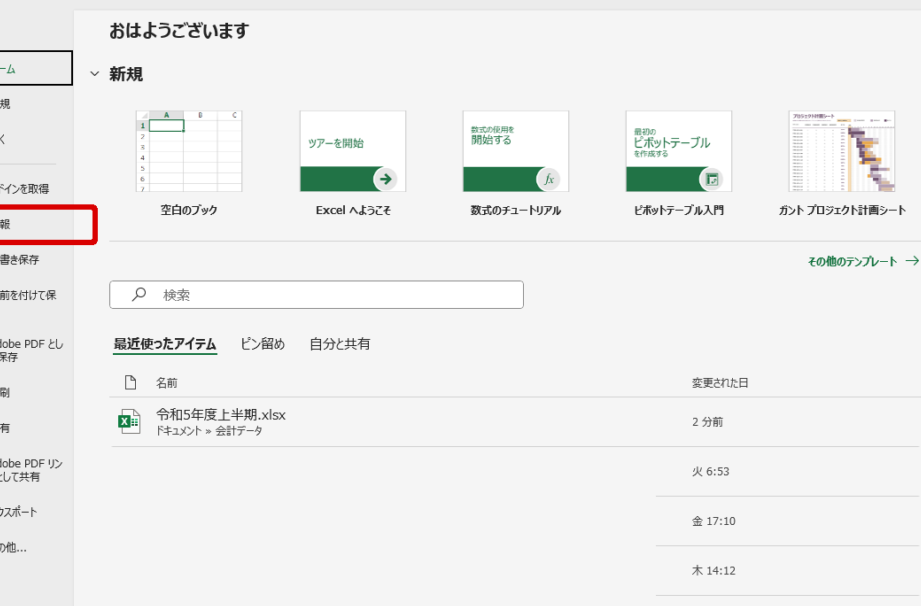
Task: Click the row modified 金 17:10
Action: pyautogui.click(x=713, y=521)
